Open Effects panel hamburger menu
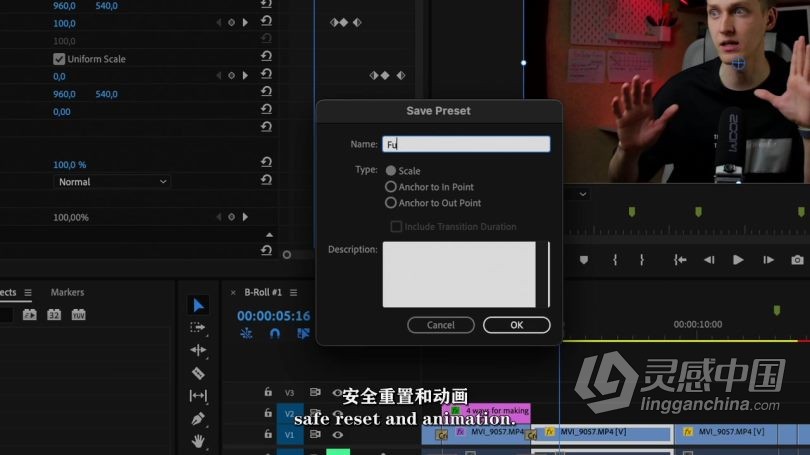The height and width of the screenshot is (455, 810). (28, 292)
